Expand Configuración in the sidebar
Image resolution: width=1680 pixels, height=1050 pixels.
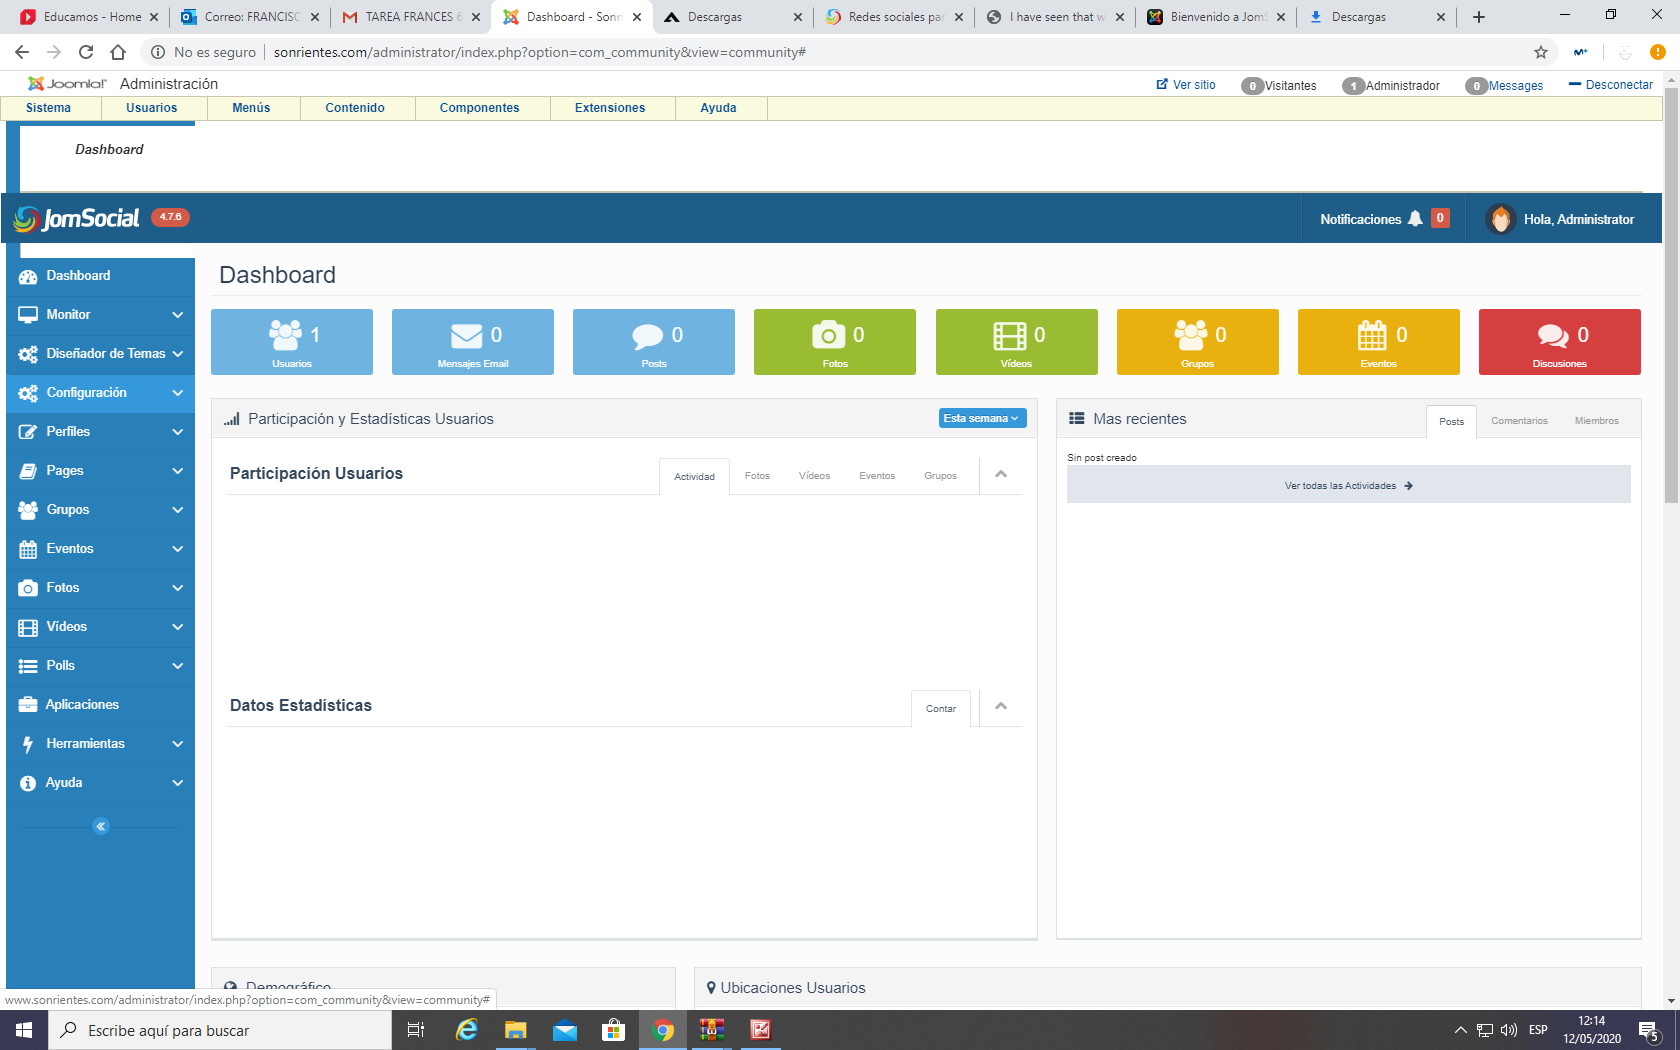(x=100, y=393)
